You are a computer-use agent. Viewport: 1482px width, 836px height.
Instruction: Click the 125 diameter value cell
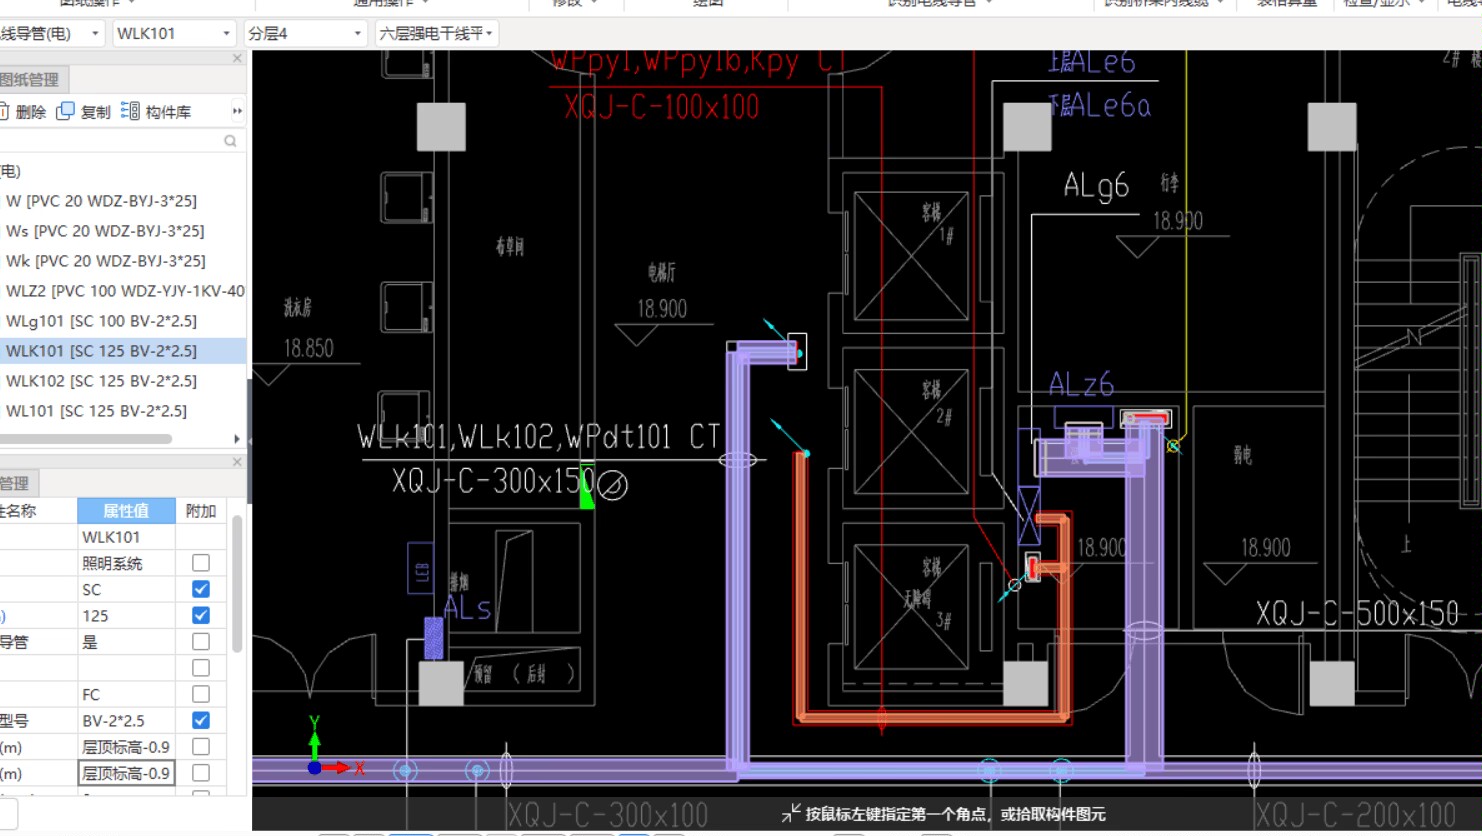(126, 615)
